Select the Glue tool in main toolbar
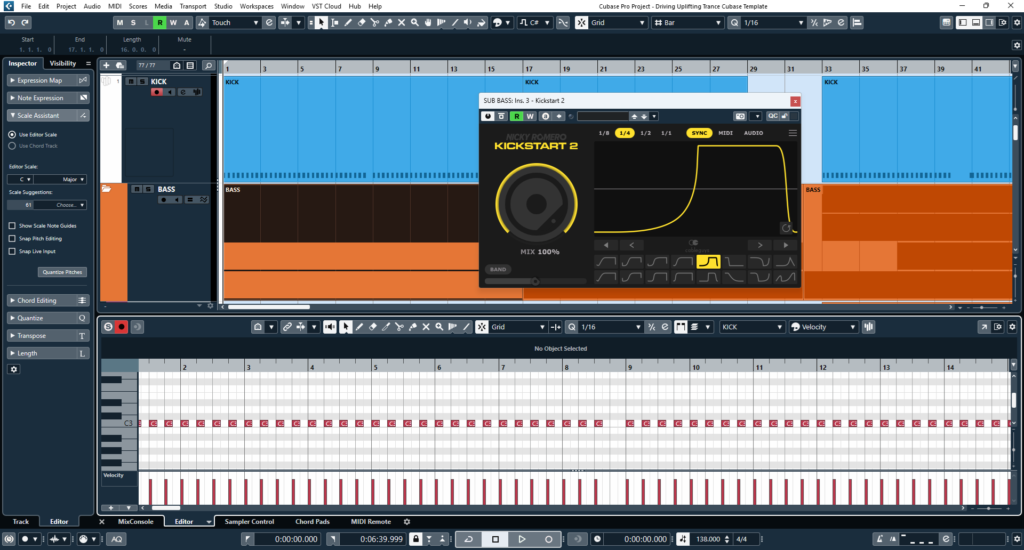The image size is (1024, 550). coord(388,23)
